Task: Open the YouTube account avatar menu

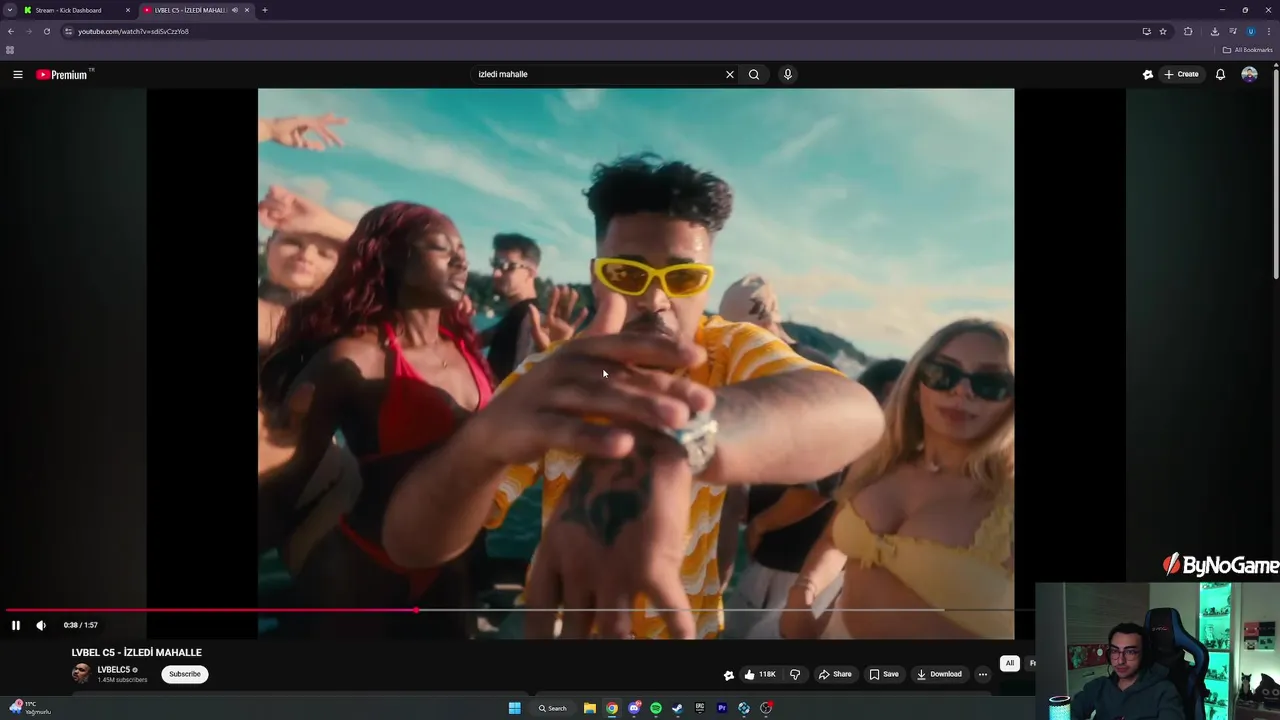Action: tap(1249, 74)
